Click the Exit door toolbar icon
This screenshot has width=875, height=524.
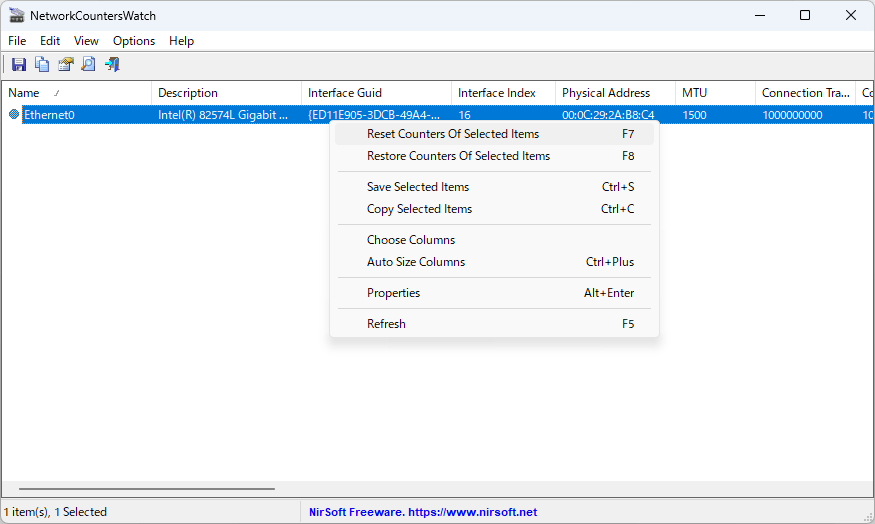coord(112,65)
